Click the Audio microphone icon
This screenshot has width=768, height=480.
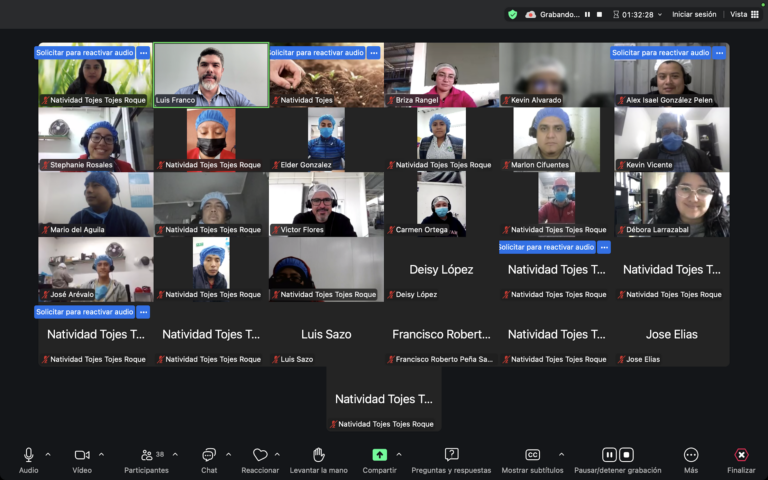[28, 455]
